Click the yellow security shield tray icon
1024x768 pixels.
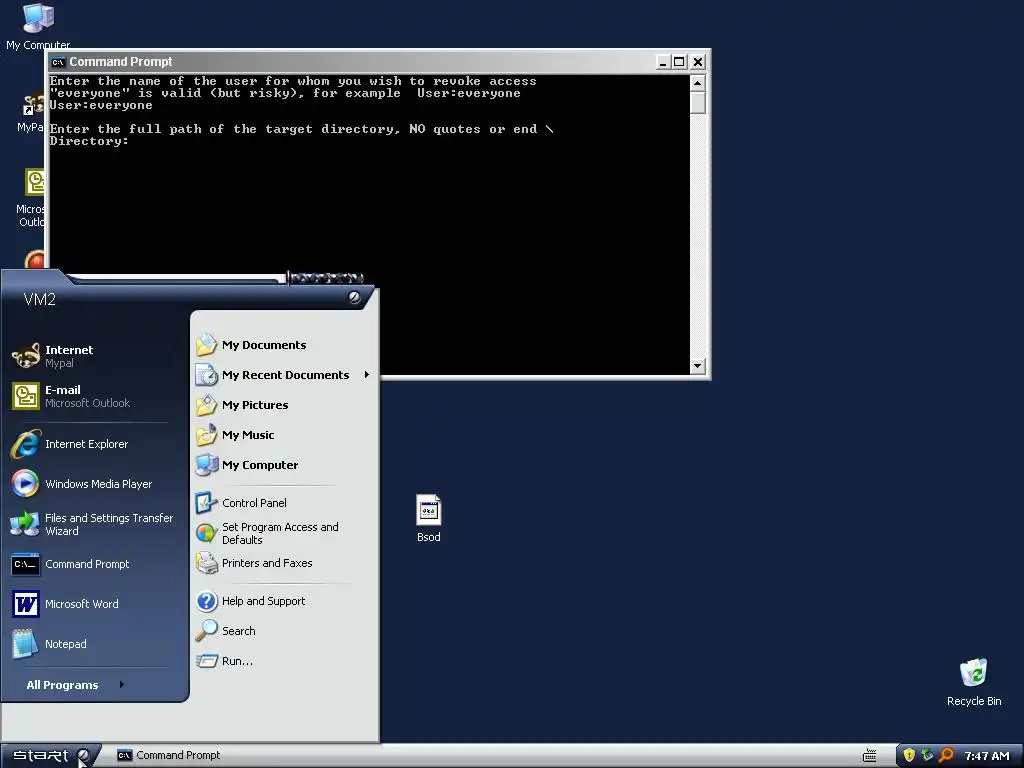(908, 756)
